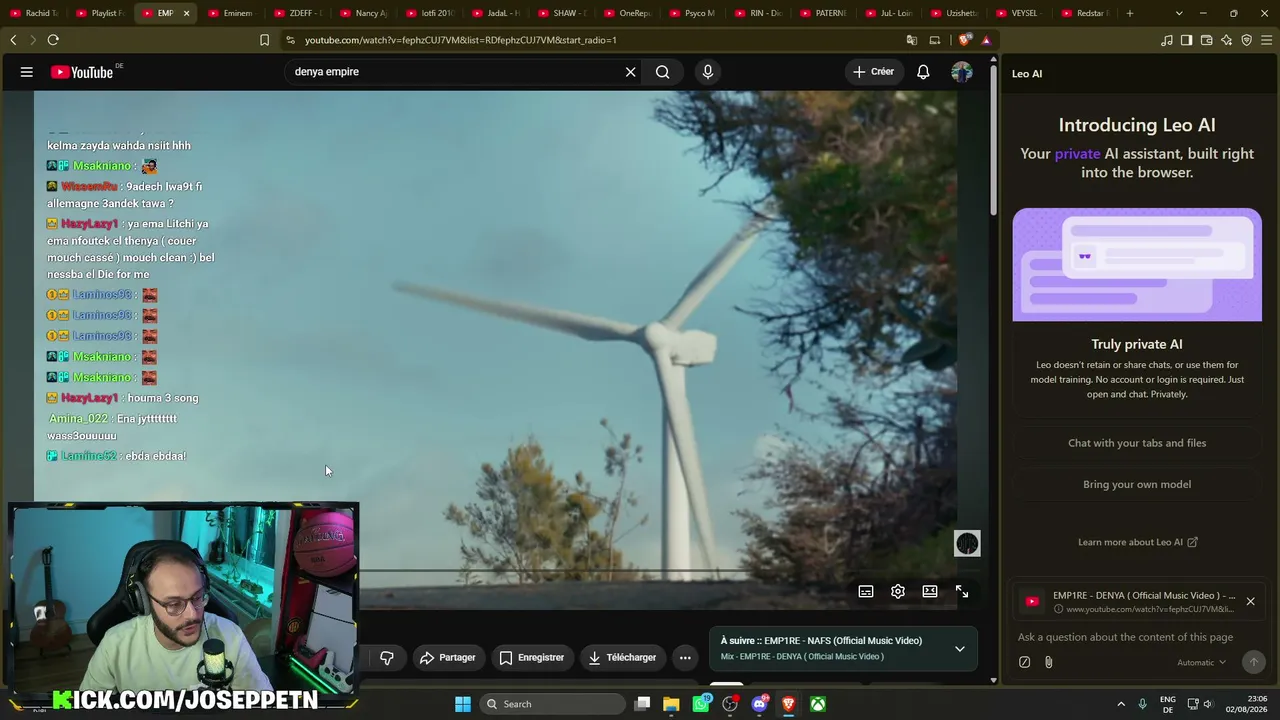Expand the À suivre mix playlist panel
The image size is (1280, 720).
tap(960, 648)
